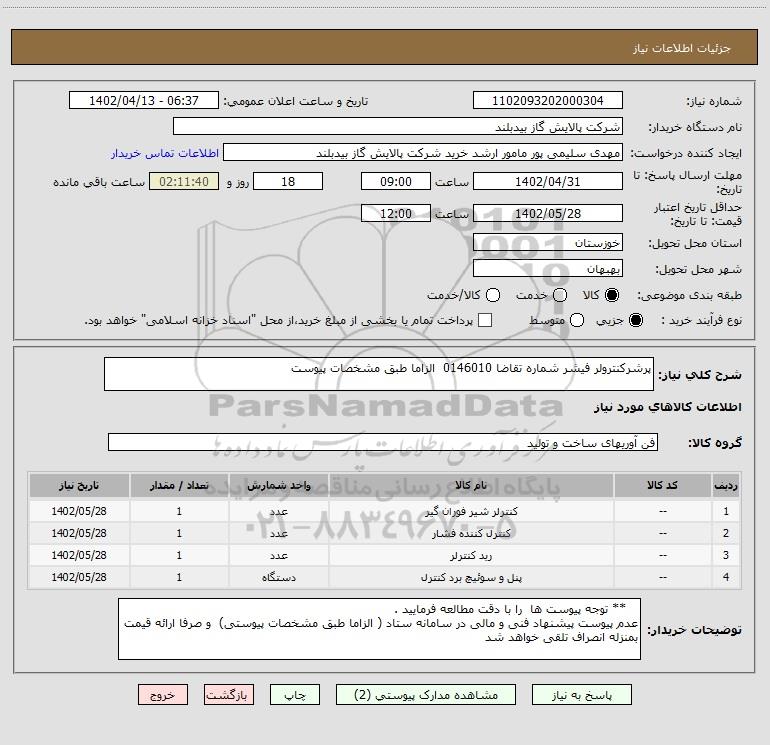
Task: Click the نام کالا column header
Action: click(x=471, y=485)
